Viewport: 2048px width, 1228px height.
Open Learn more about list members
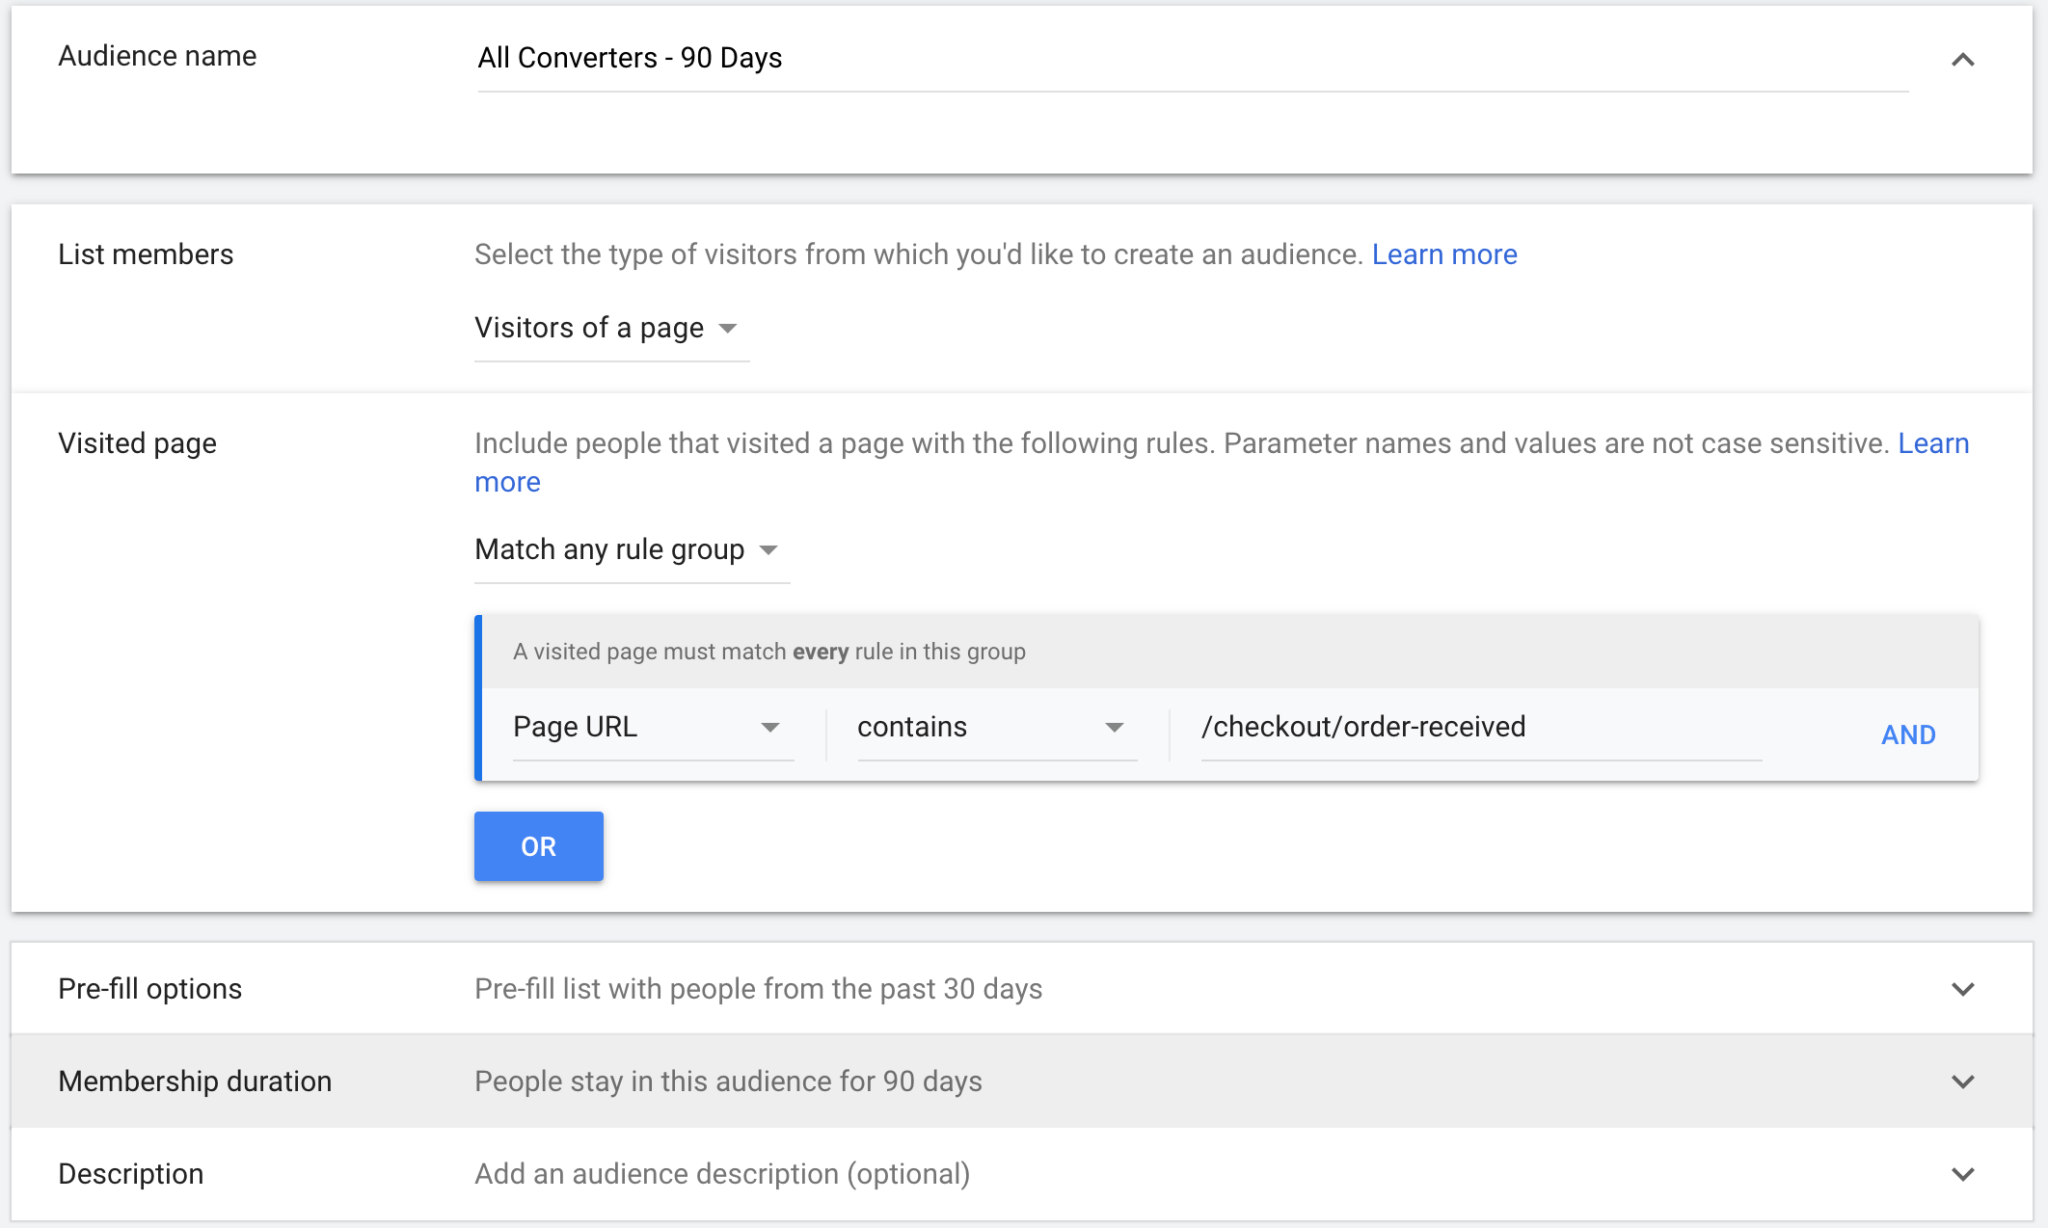(1445, 254)
